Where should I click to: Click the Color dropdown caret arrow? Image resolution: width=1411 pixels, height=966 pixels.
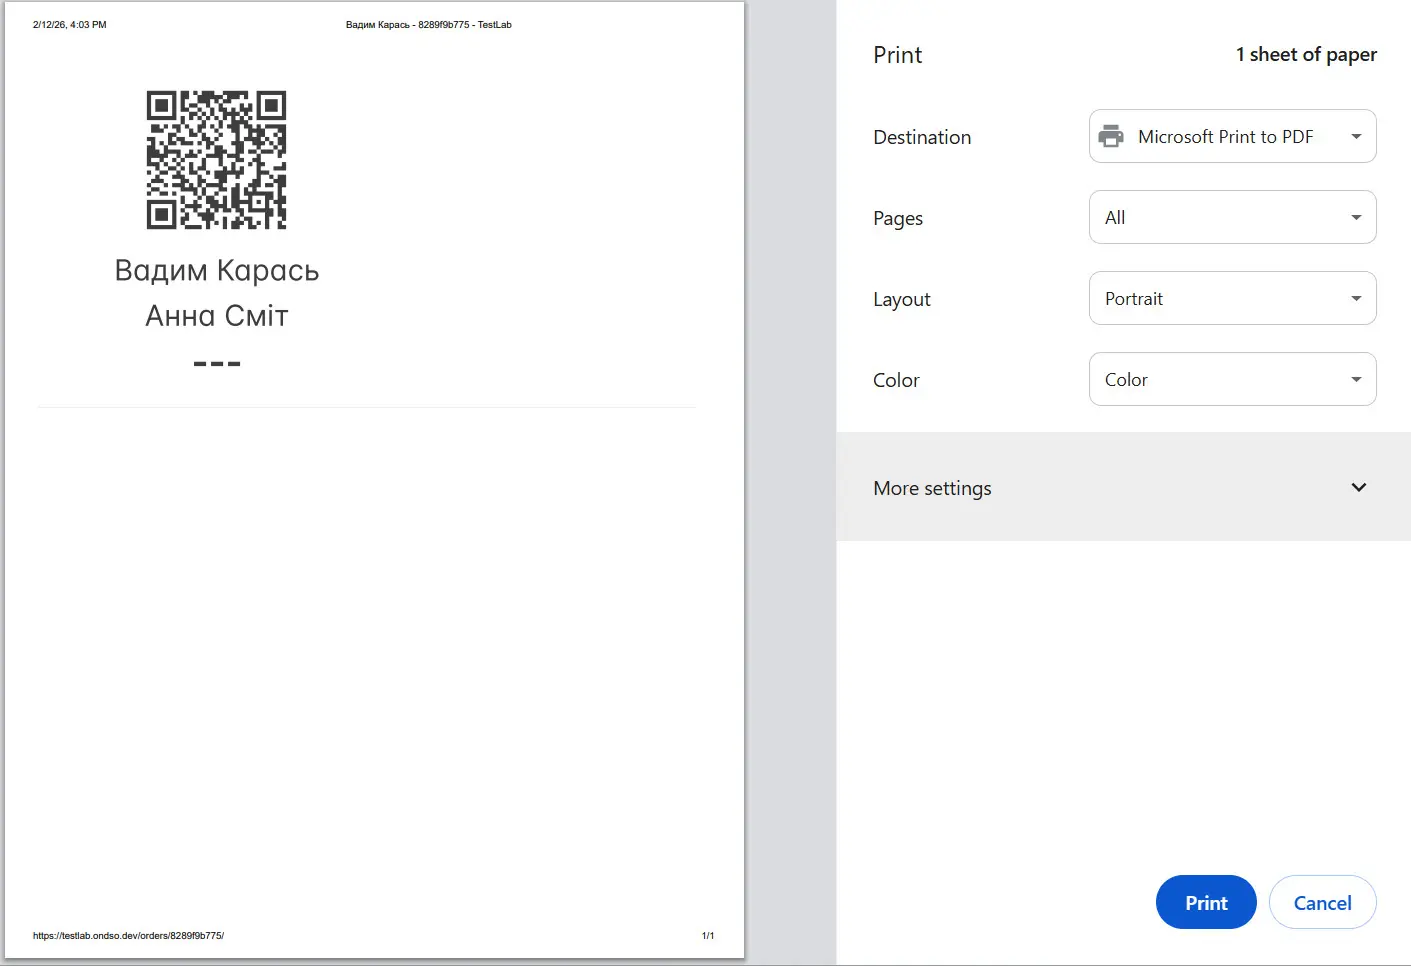[x=1356, y=380]
